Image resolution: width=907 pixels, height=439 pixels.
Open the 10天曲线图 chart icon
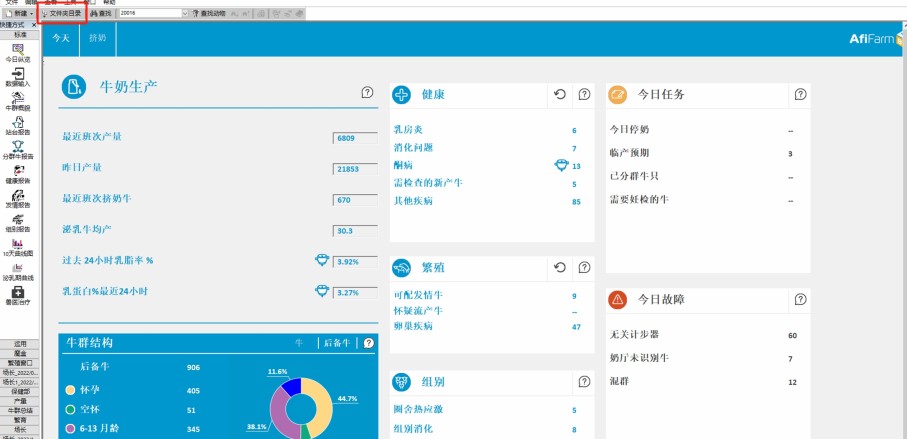19,245
